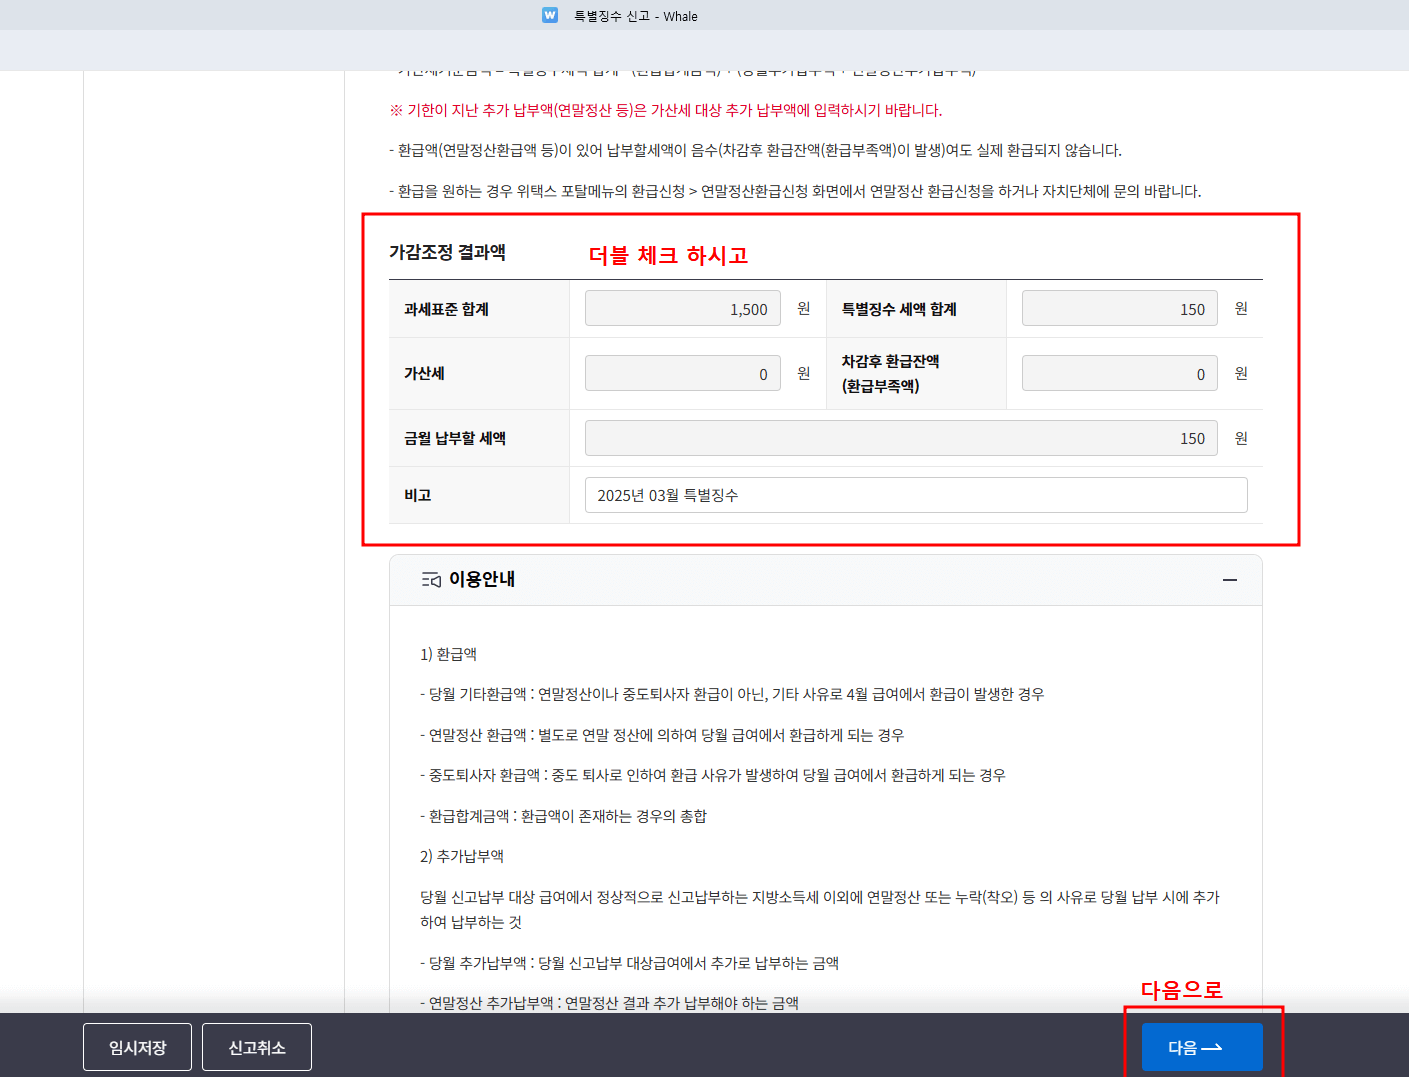Click the 차감후 환급잔액 field

click(x=1119, y=373)
